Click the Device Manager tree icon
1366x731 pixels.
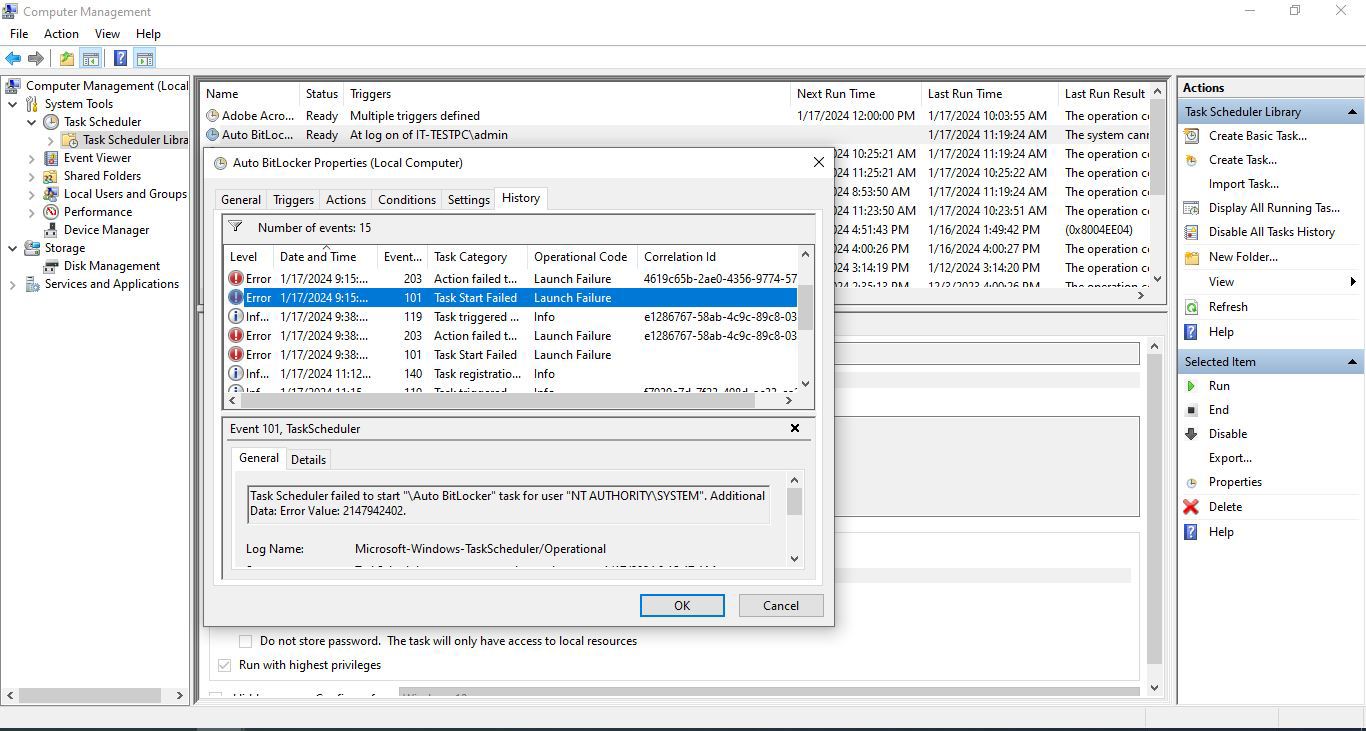point(52,230)
